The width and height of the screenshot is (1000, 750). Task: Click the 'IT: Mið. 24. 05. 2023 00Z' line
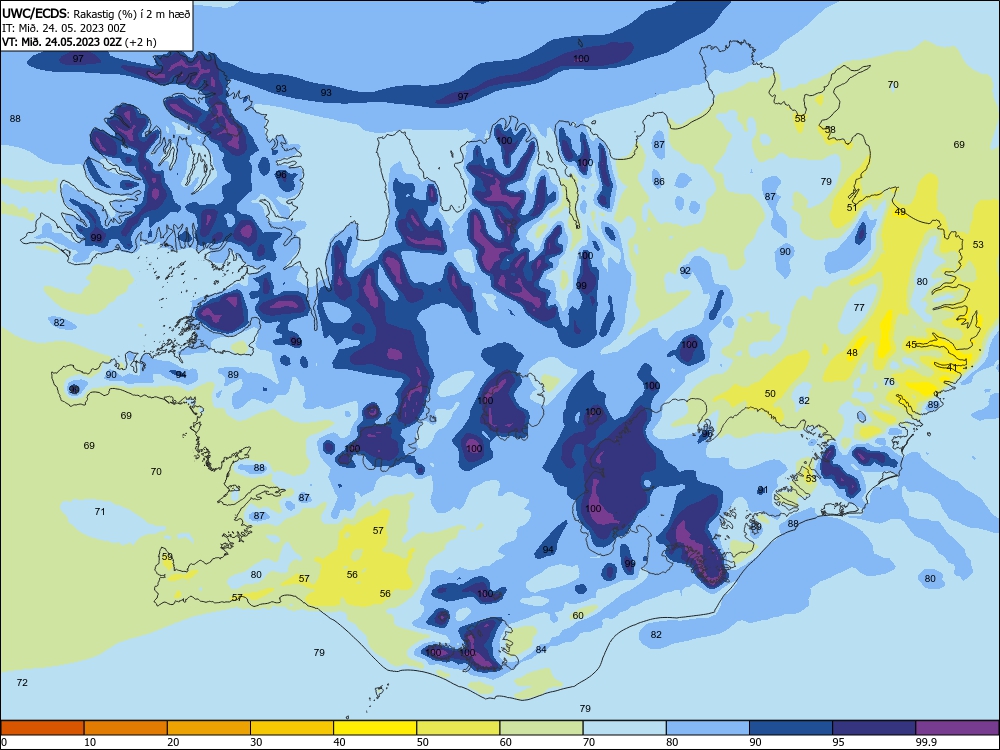point(64,28)
